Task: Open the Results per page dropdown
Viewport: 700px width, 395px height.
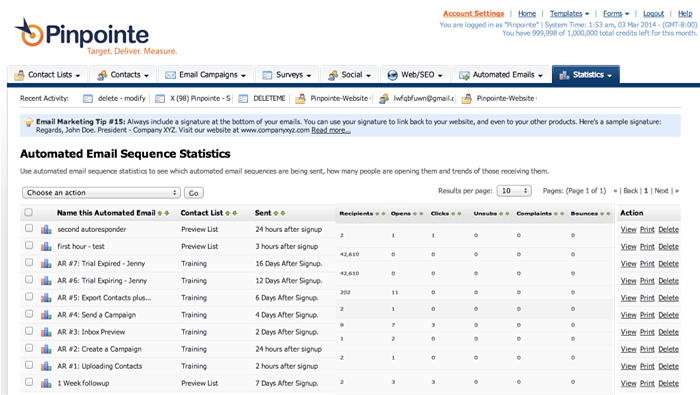Action: coord(514,191)
